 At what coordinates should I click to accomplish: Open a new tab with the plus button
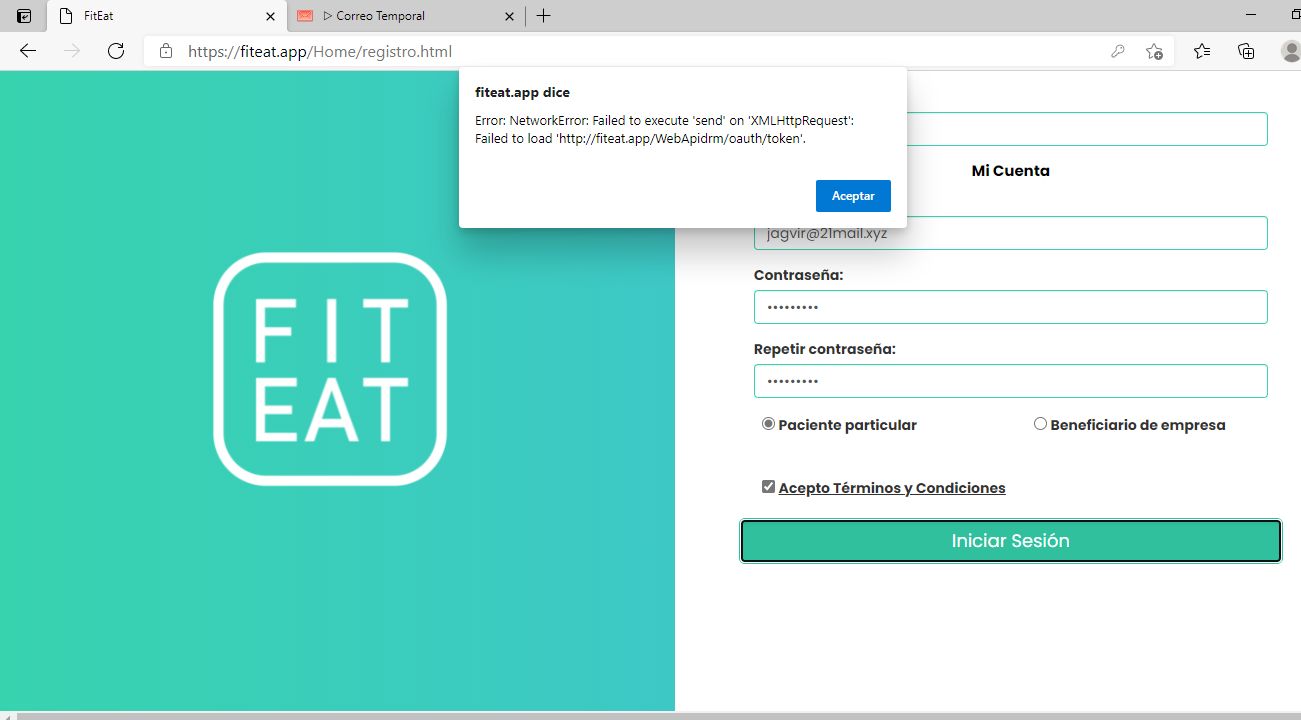[x=543, y=16]
